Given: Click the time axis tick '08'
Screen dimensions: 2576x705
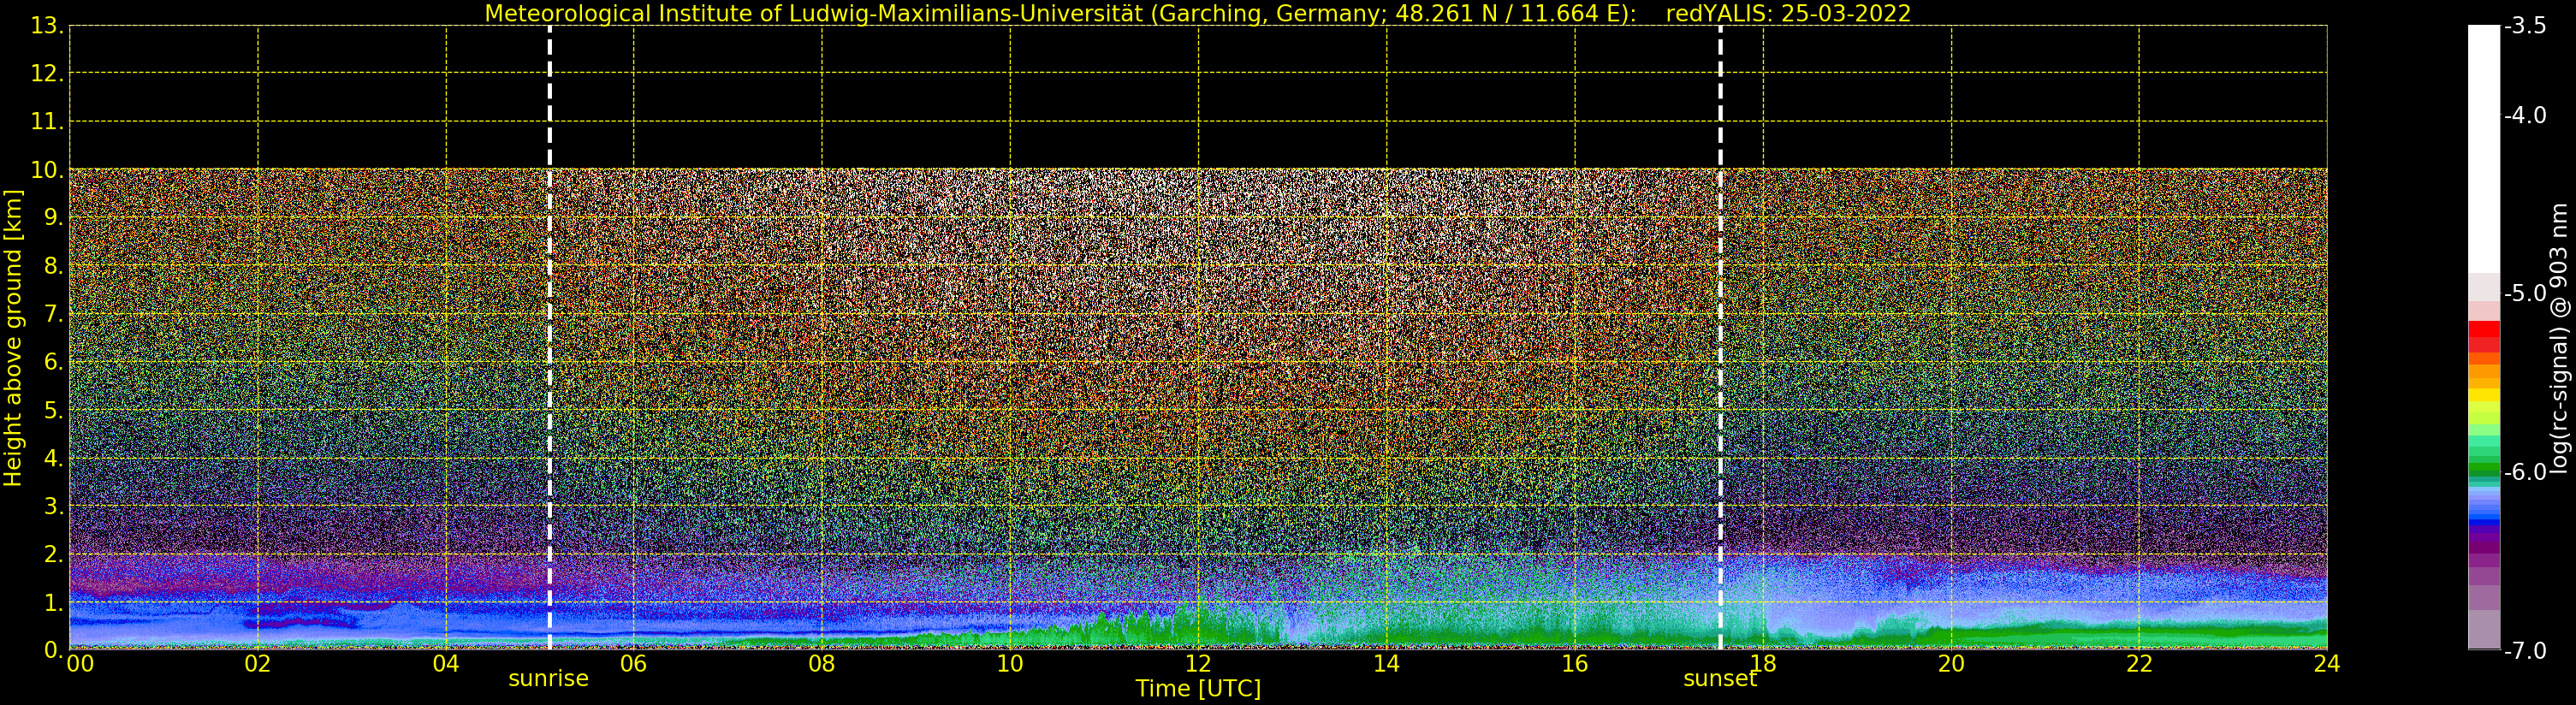Looking at the screenshot, I should [x=822, y=664].
